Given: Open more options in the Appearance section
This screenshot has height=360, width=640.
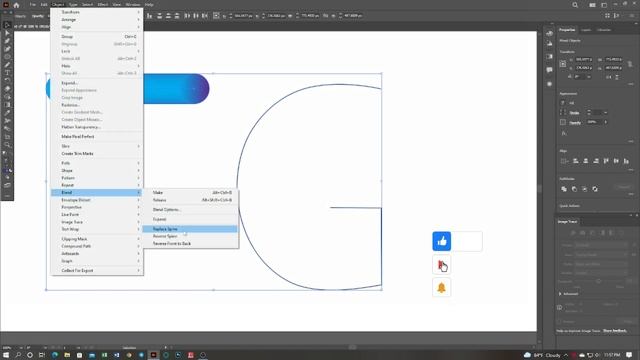Looking at the screenshot, I should pos(631,141).
